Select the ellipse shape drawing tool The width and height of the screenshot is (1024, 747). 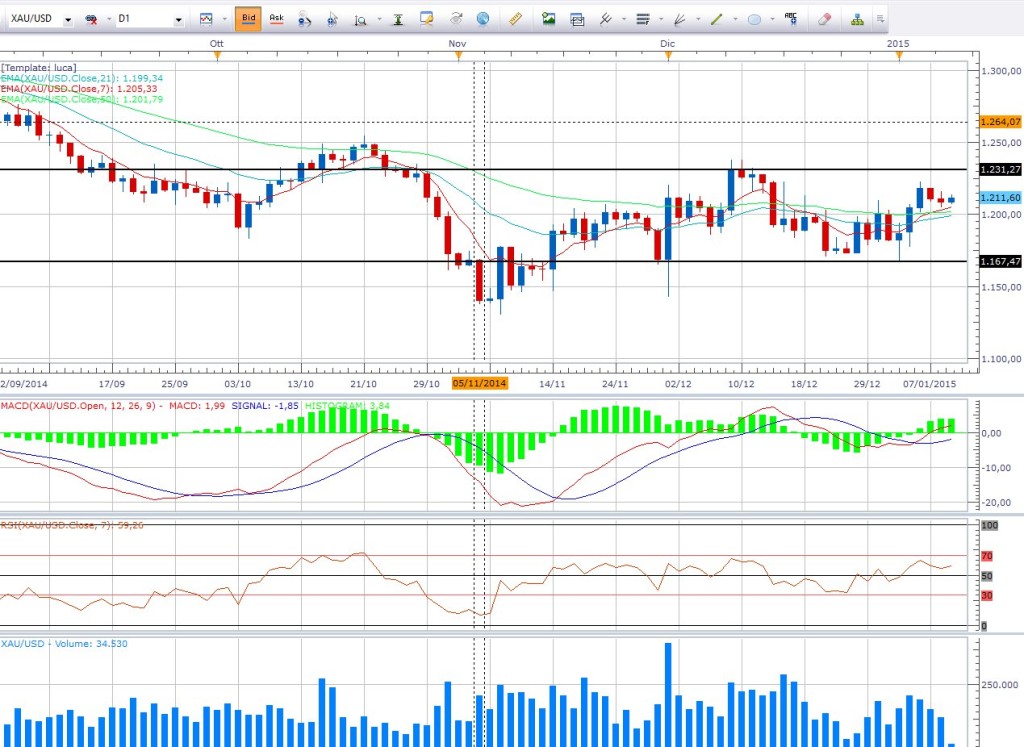[755, 19]
